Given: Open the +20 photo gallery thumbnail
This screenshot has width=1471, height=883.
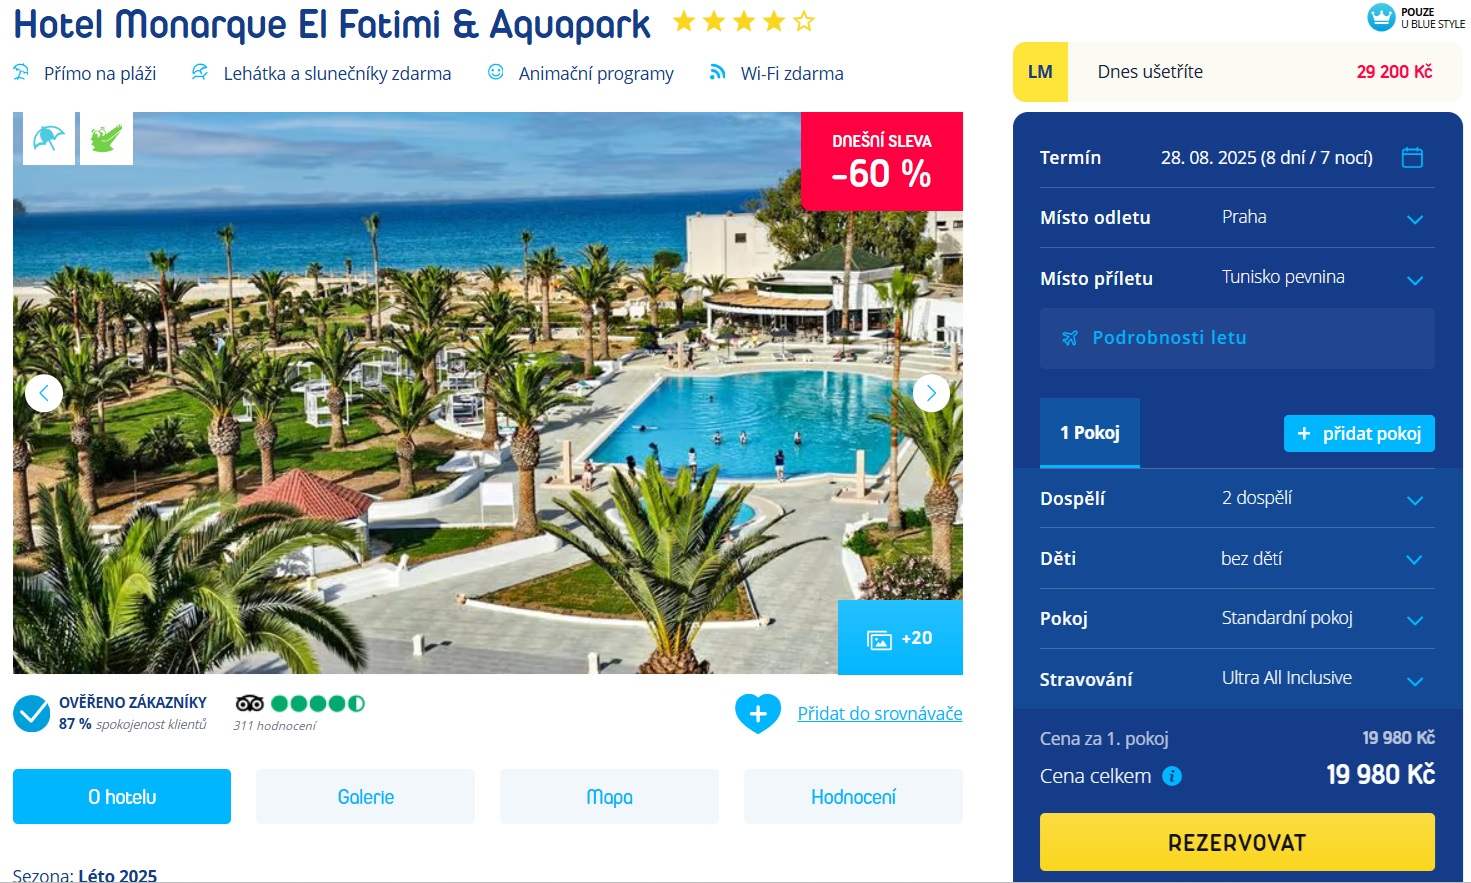Looking at the screenshot, I should (900, 638).
